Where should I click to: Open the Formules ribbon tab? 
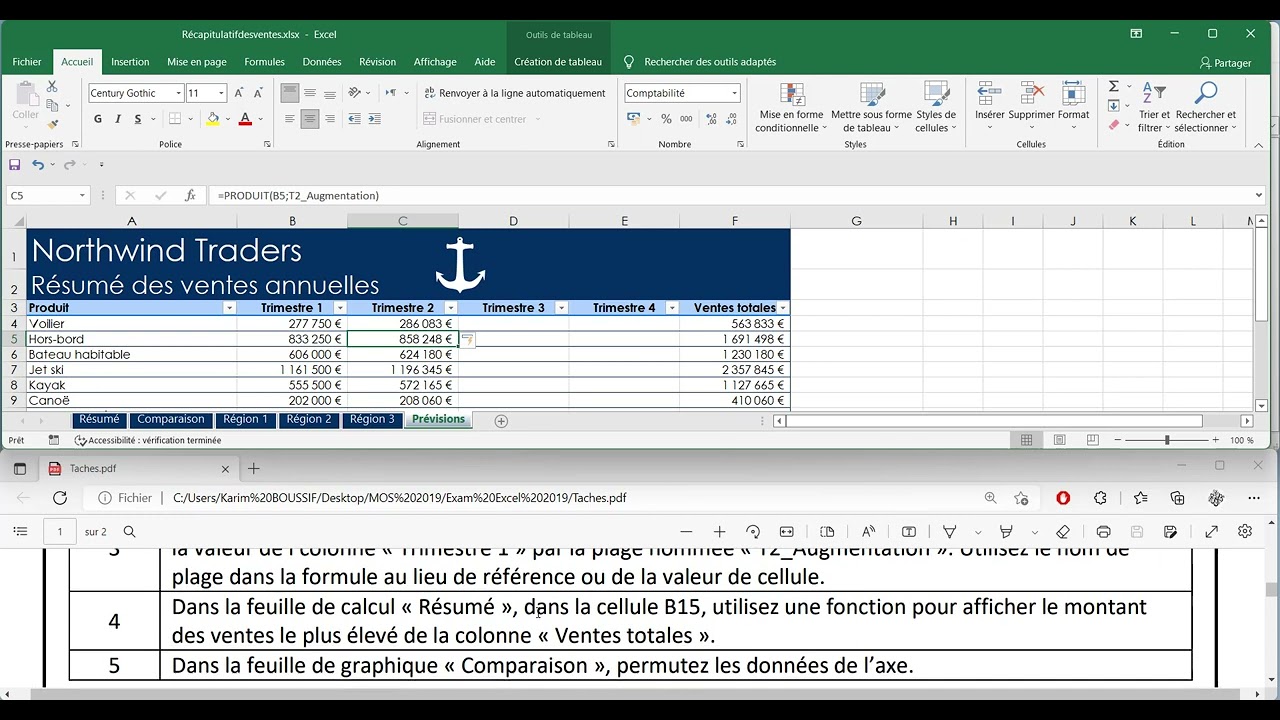(x=265, y=62)
